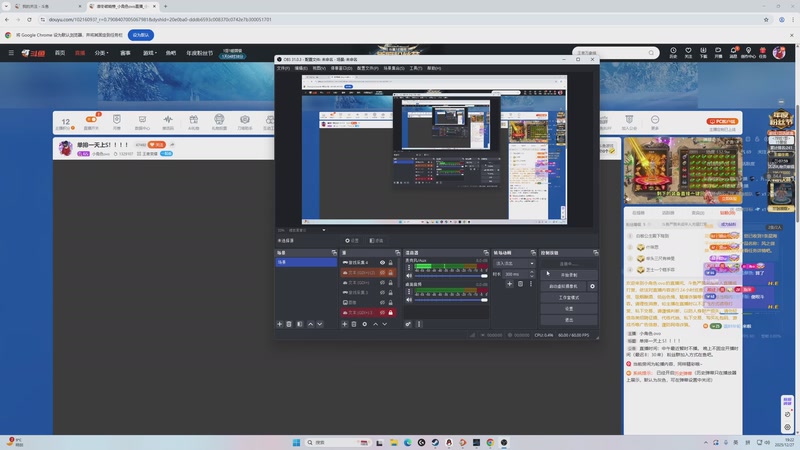The width and height of the screenshot is (800, 450).
Task: Open Douyu history icon in the top bar
Action: (673, 52)
